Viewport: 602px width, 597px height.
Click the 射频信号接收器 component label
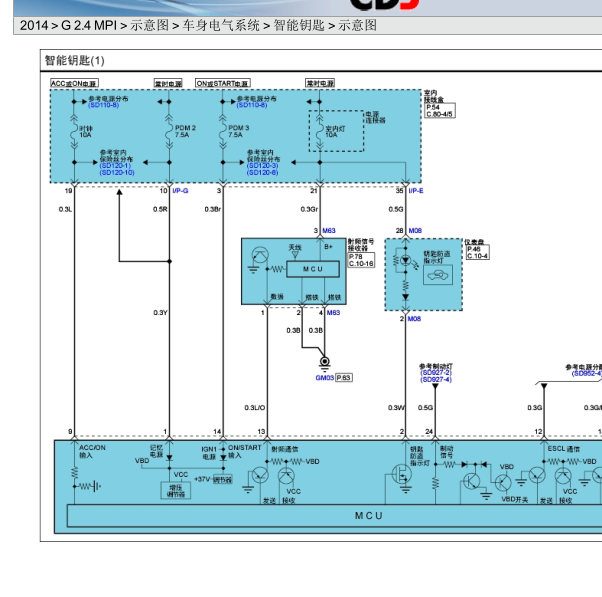click(361, 245)
